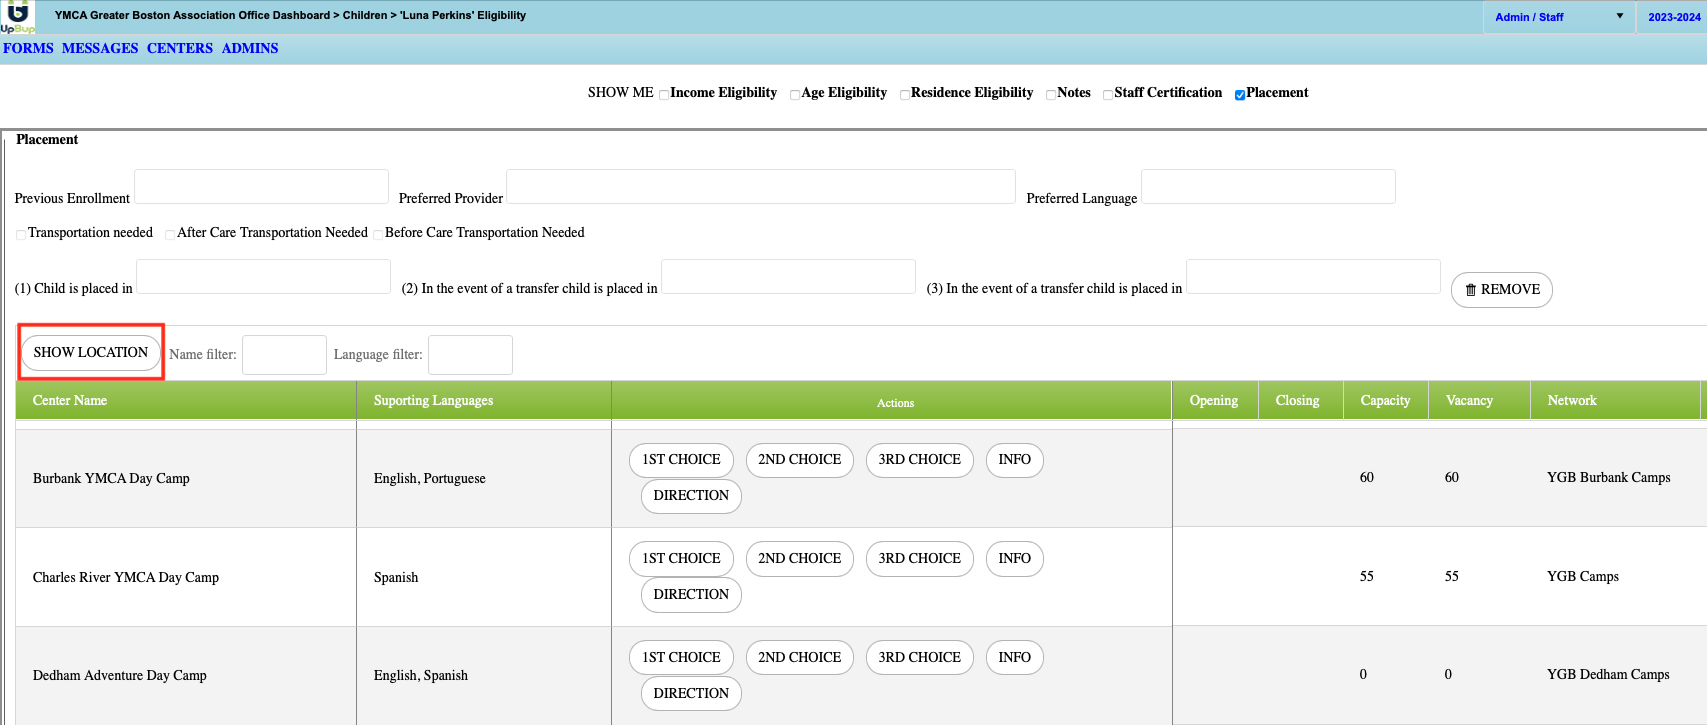Click the 'YGB Dedham Camps' network cell

tap(1615, 675)
